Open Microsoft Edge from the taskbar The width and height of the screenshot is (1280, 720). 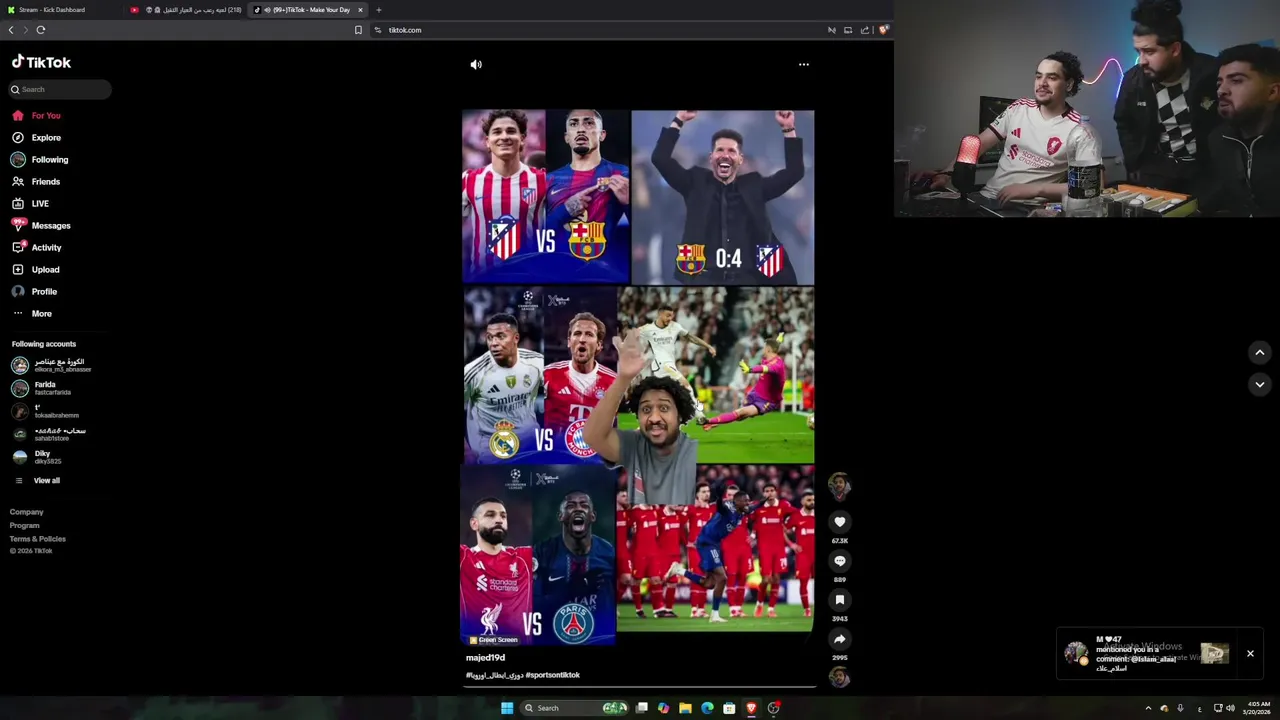(x=707, y=708)
